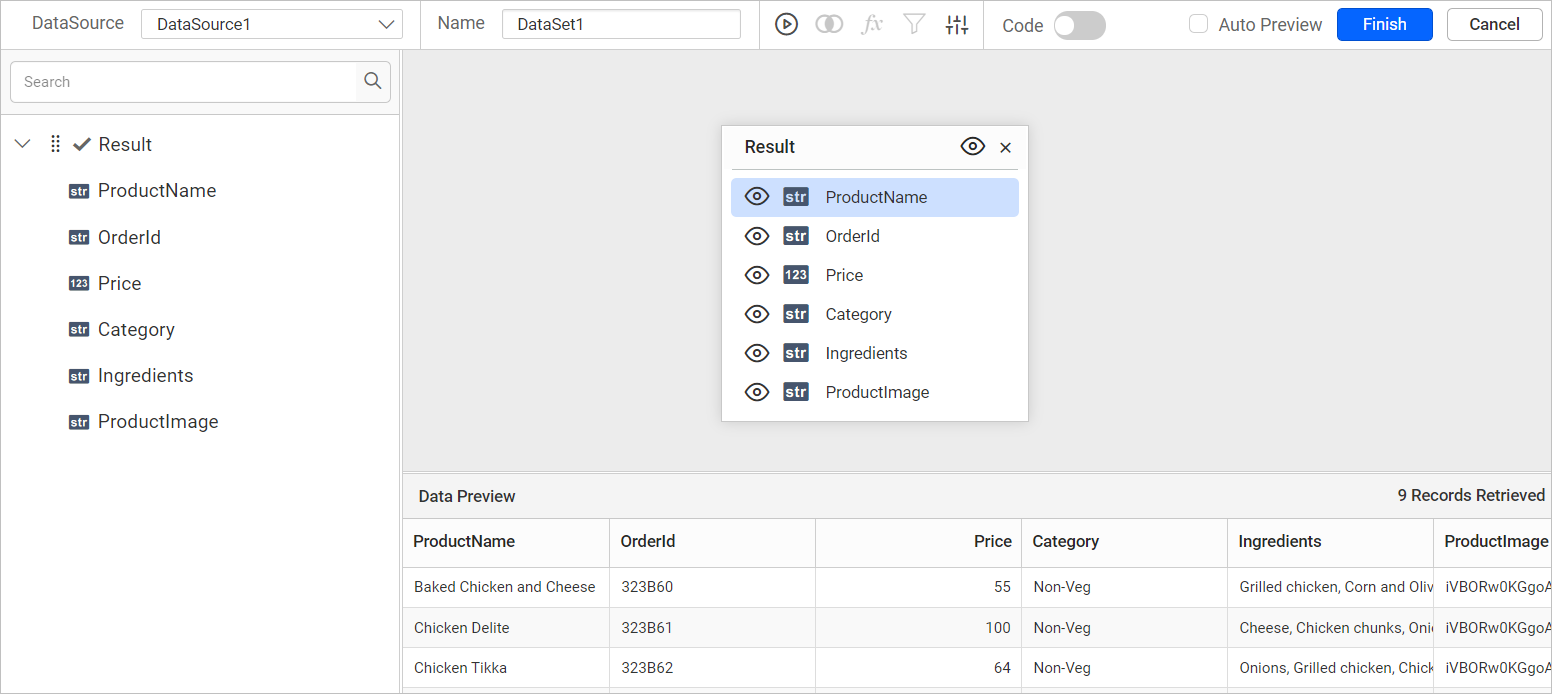Click the drag handle beside Result
1552x694 pixels.
(x=55, y=144)
